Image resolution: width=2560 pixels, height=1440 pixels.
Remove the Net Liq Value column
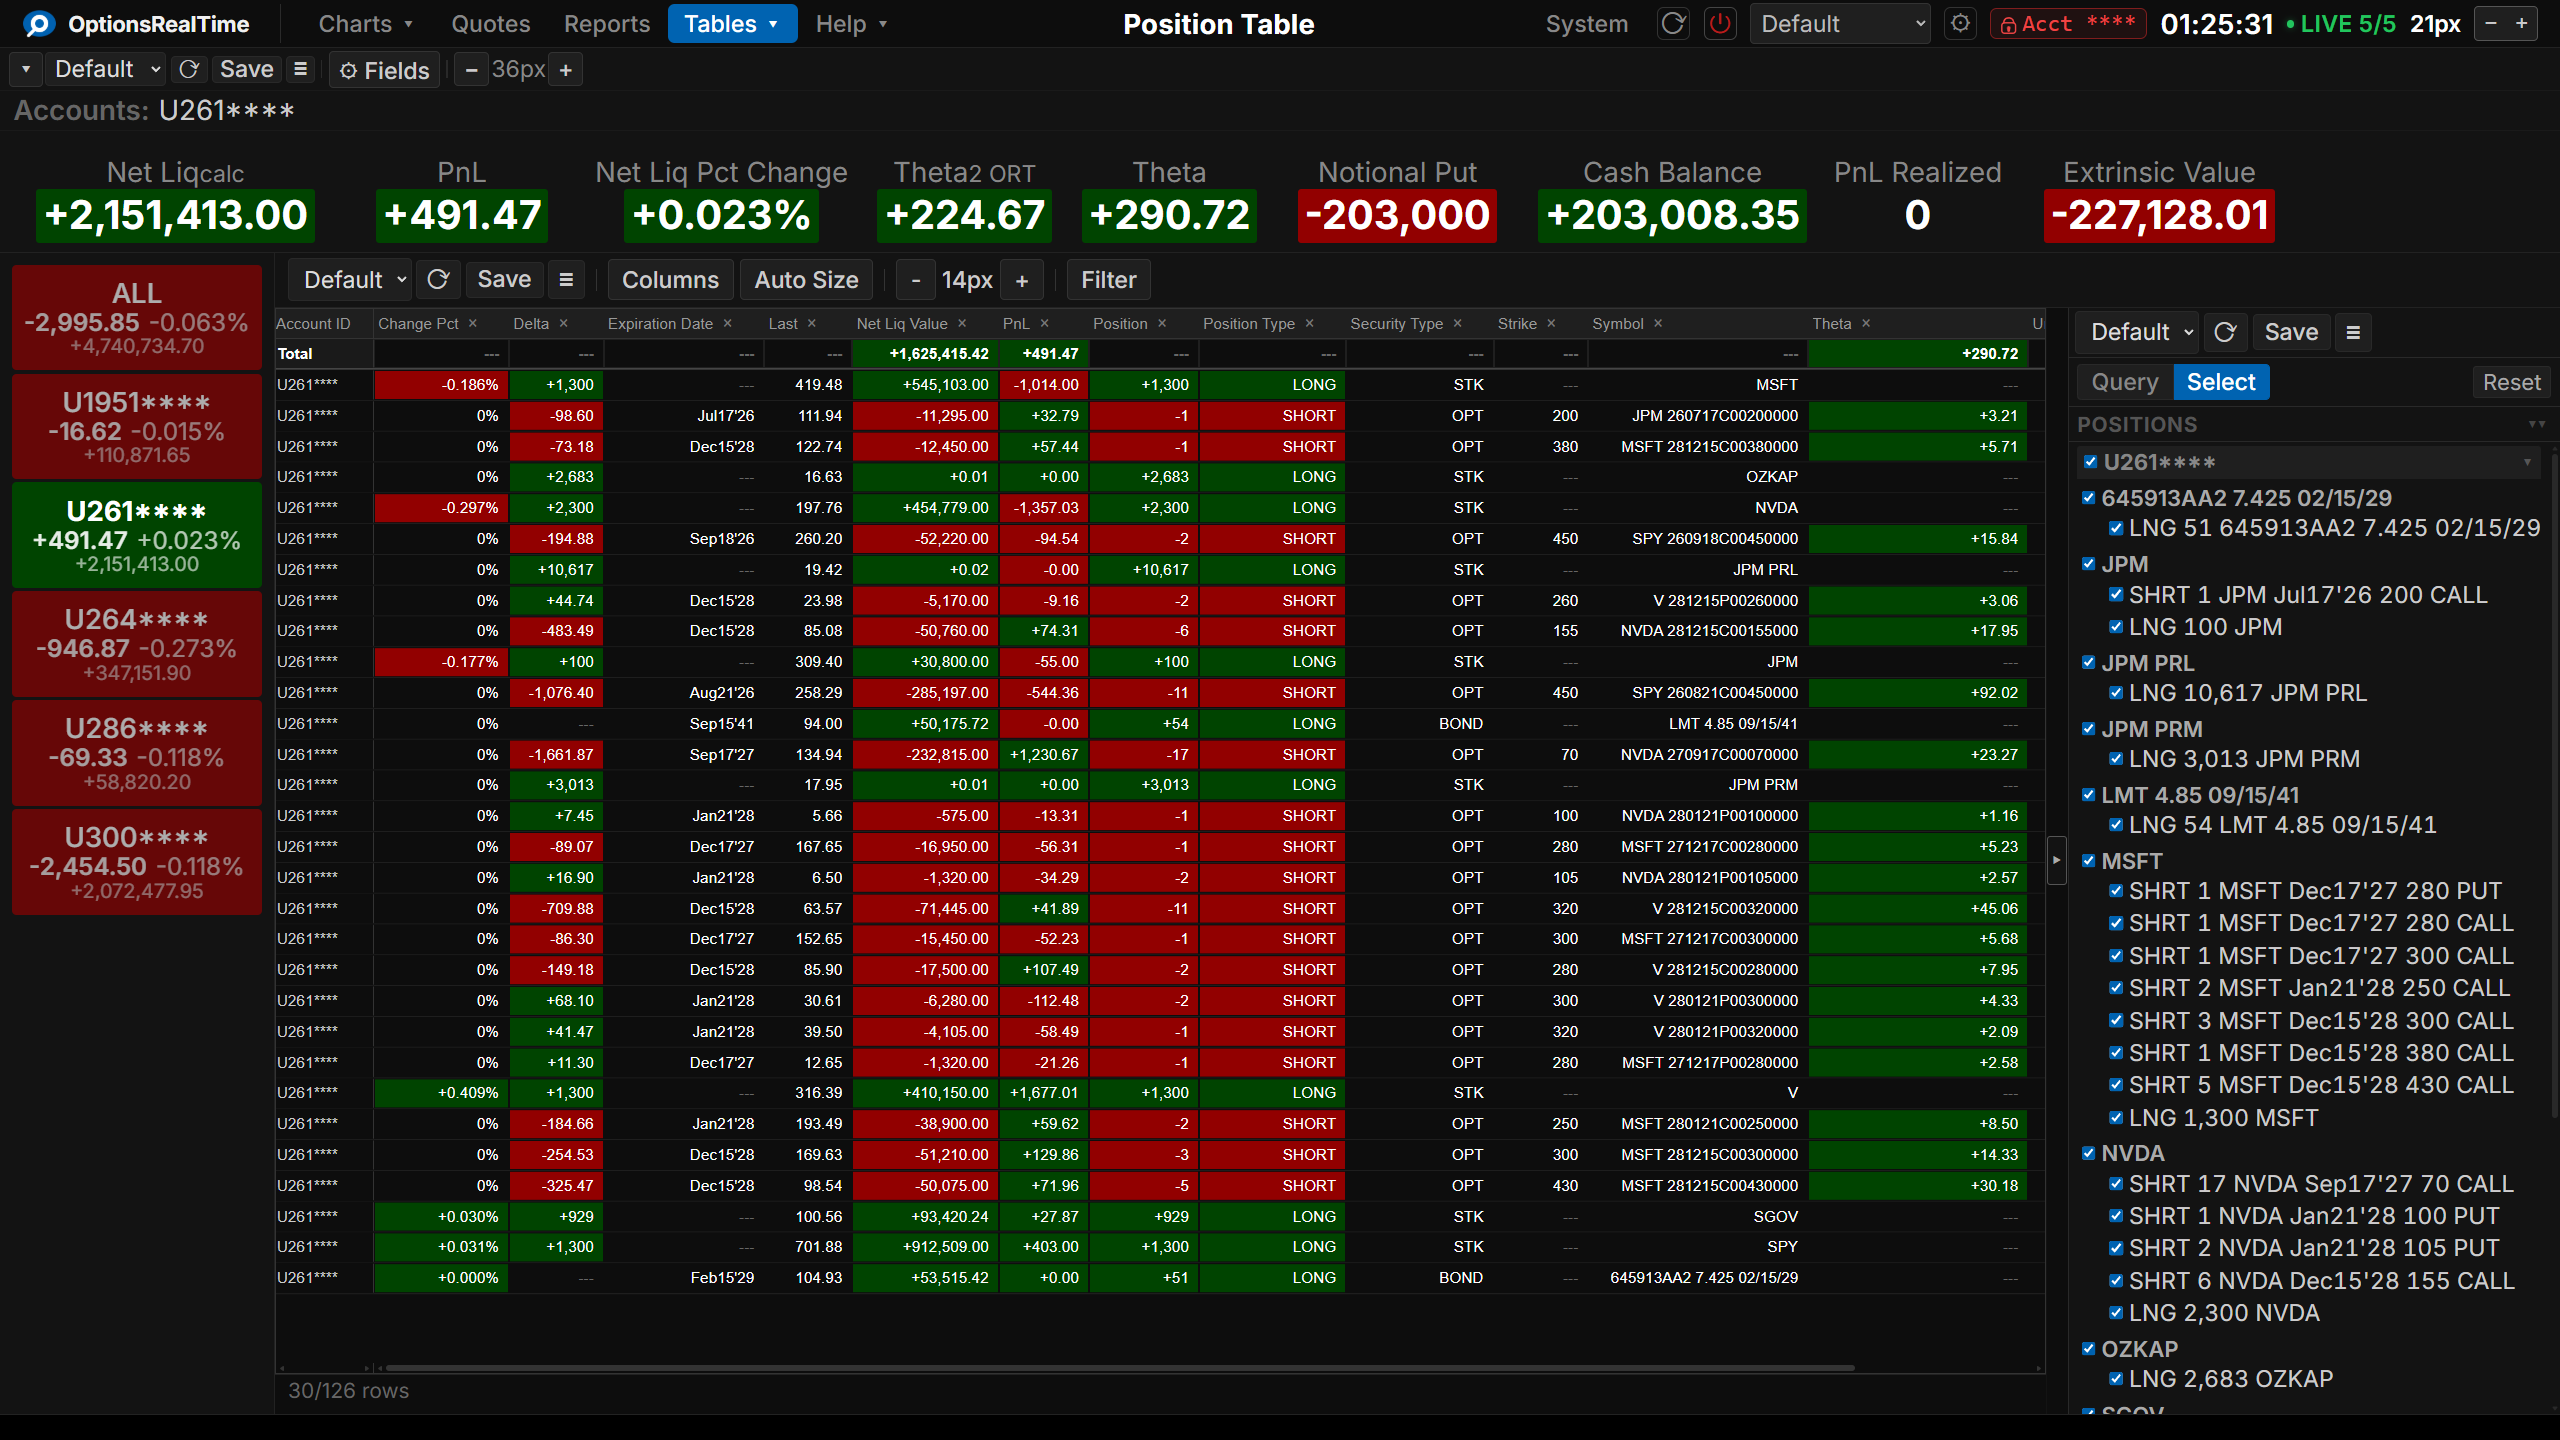pyautogui.click(x=962, y=323)
